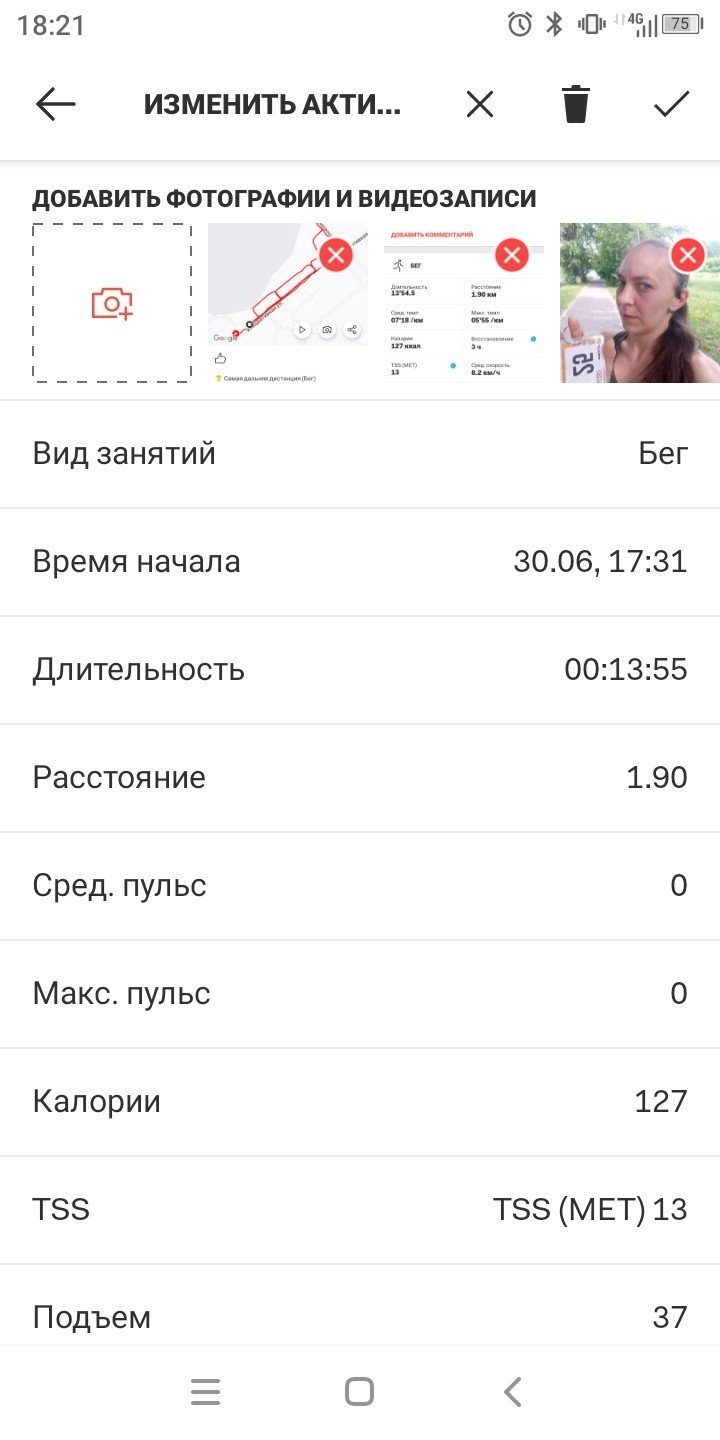Remove the selfie photo thumbnail
The height and width of the screenshot is (1440, 720).
pos(688,254)
